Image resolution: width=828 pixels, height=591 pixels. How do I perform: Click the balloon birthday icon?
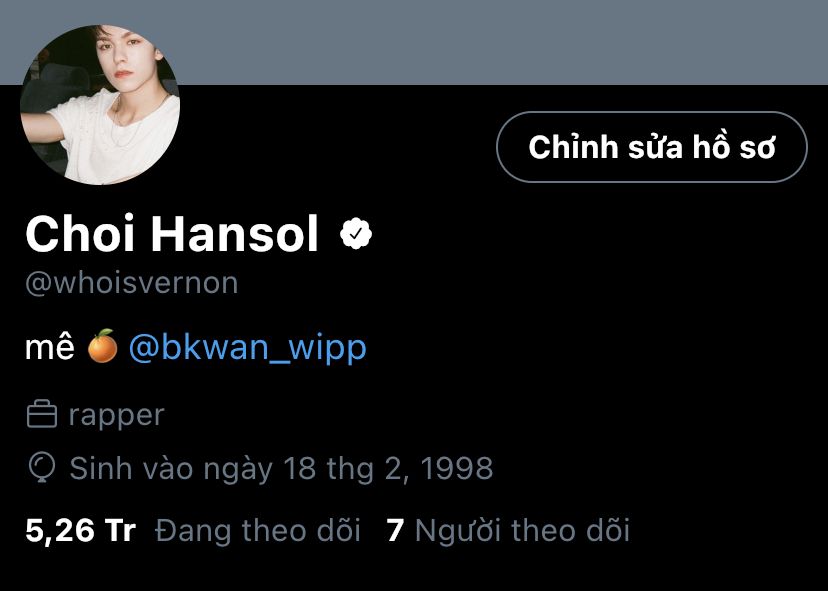(x=42, y=468)
